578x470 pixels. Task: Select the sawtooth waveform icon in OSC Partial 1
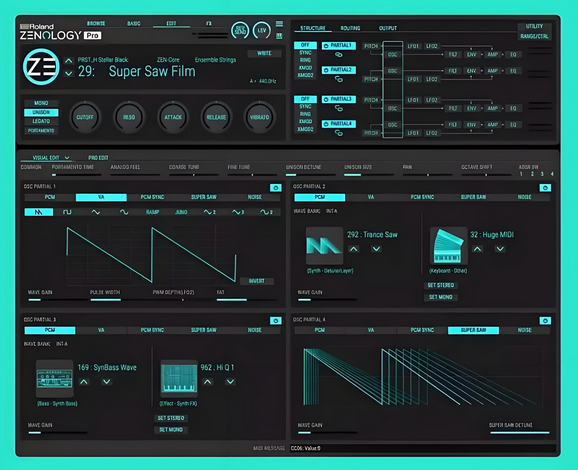coord(39,212)
